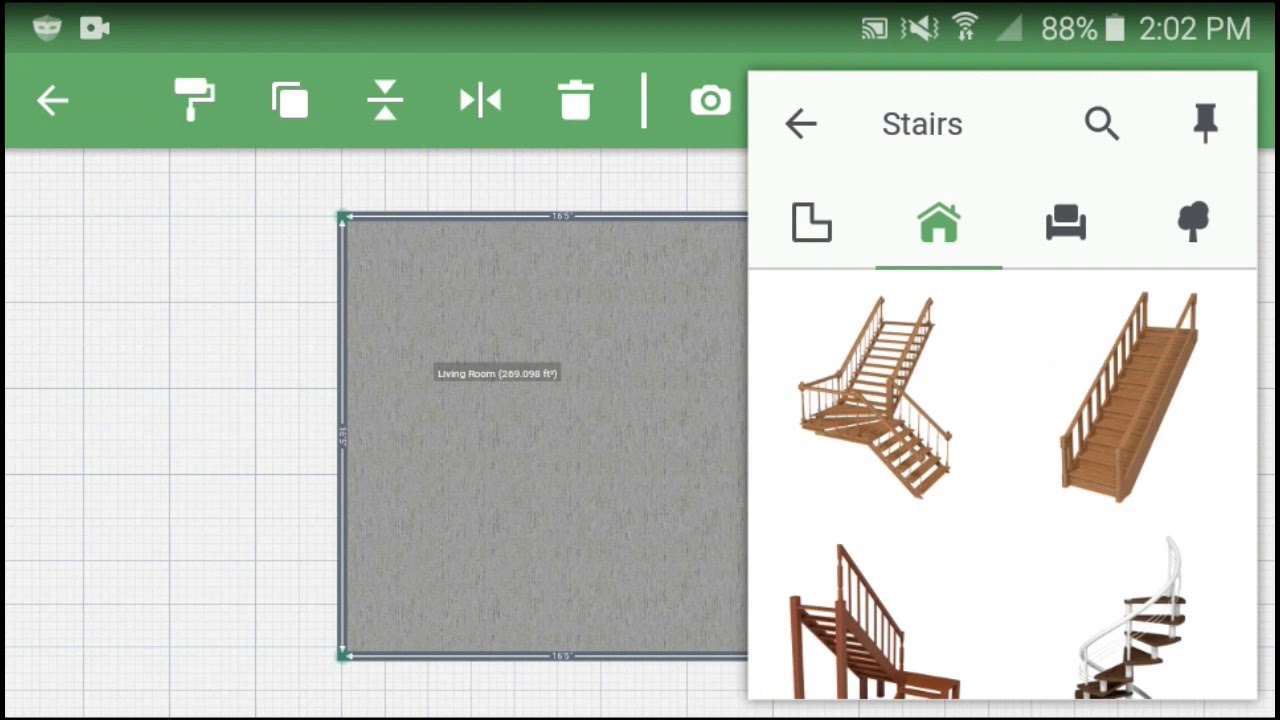Tap the mask app notification icon
This screenshot has height=720, width=1280.
(47, 28)
